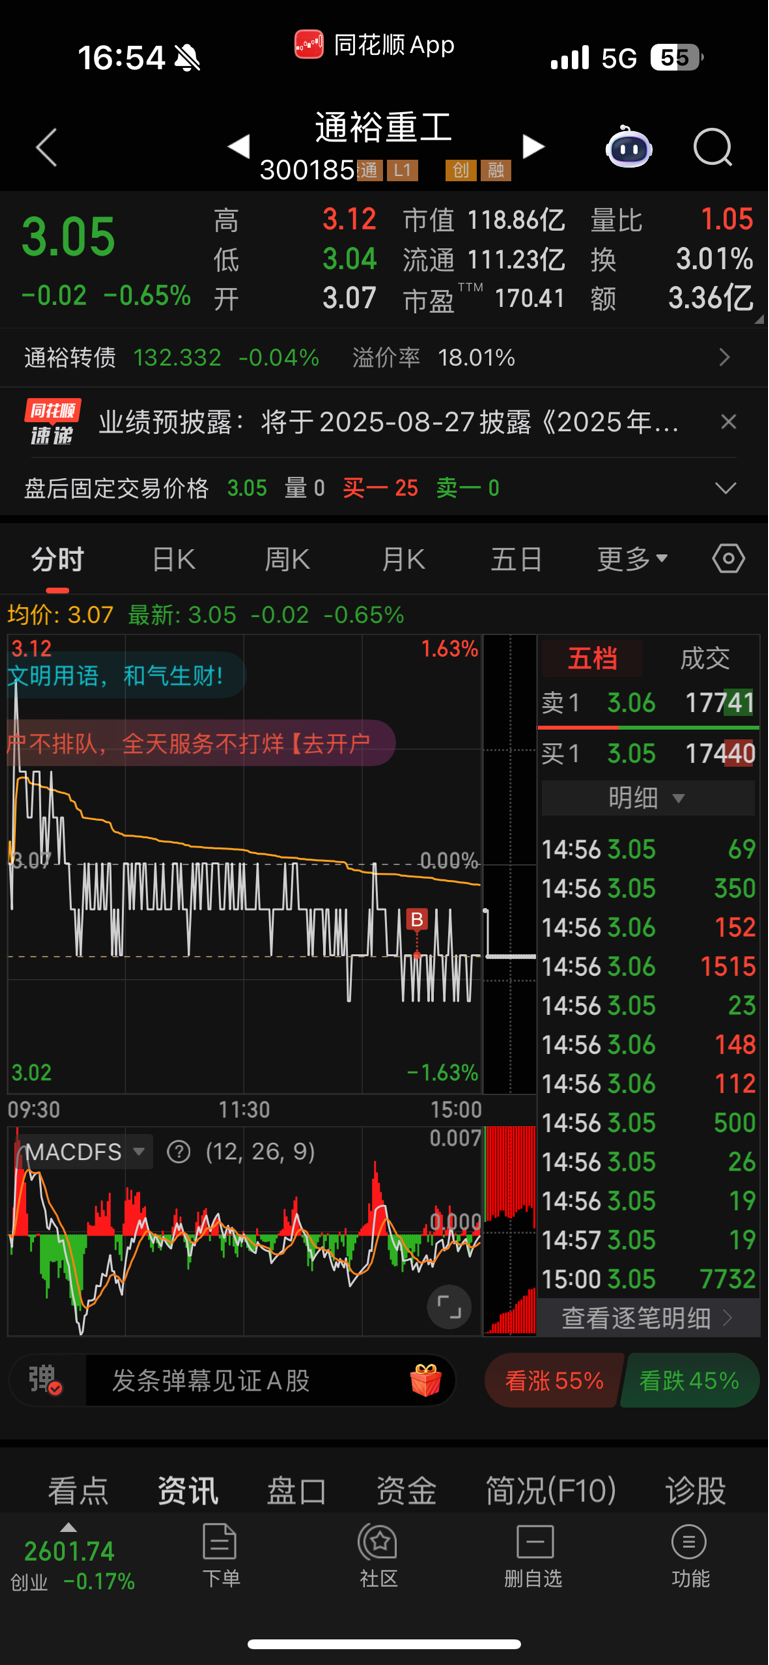Screen dimensions: 769x1665
Task: Click the red B buy marker
Action: pyautogui.click(x=417, y=919)
